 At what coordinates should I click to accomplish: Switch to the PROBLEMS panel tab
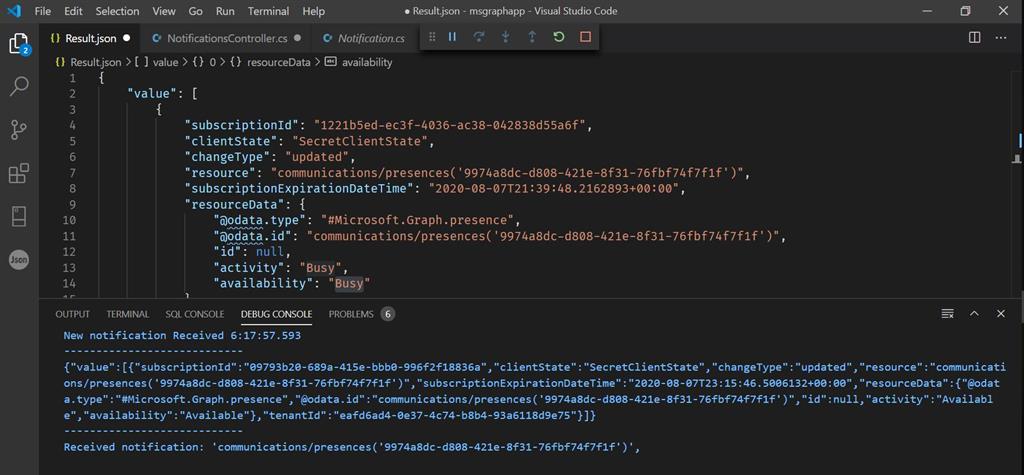coord(351,314)
